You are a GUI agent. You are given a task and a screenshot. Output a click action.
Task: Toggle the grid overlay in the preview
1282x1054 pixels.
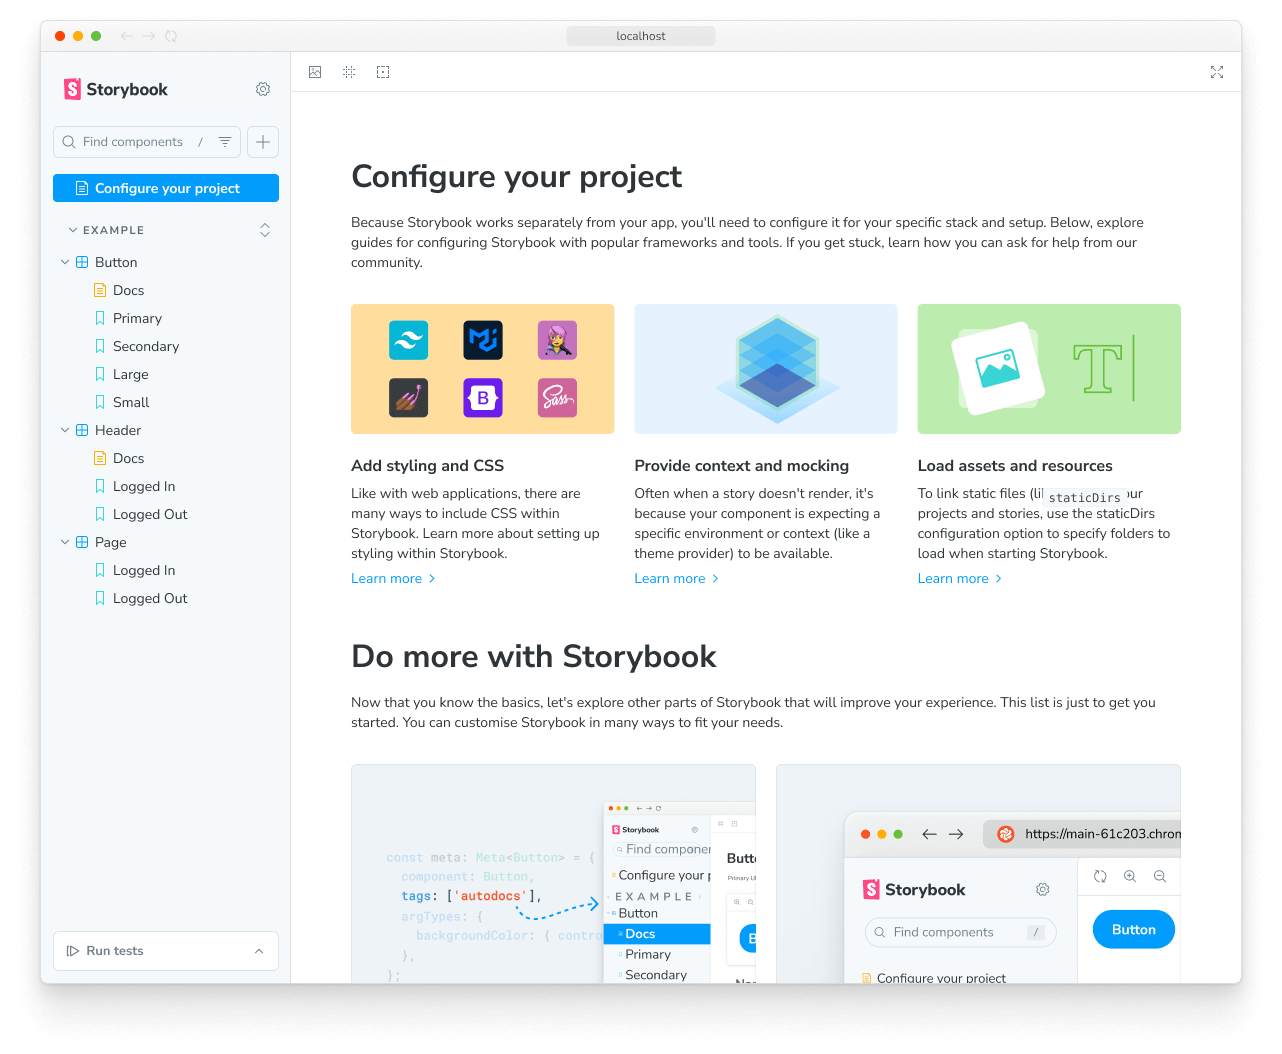349,72
